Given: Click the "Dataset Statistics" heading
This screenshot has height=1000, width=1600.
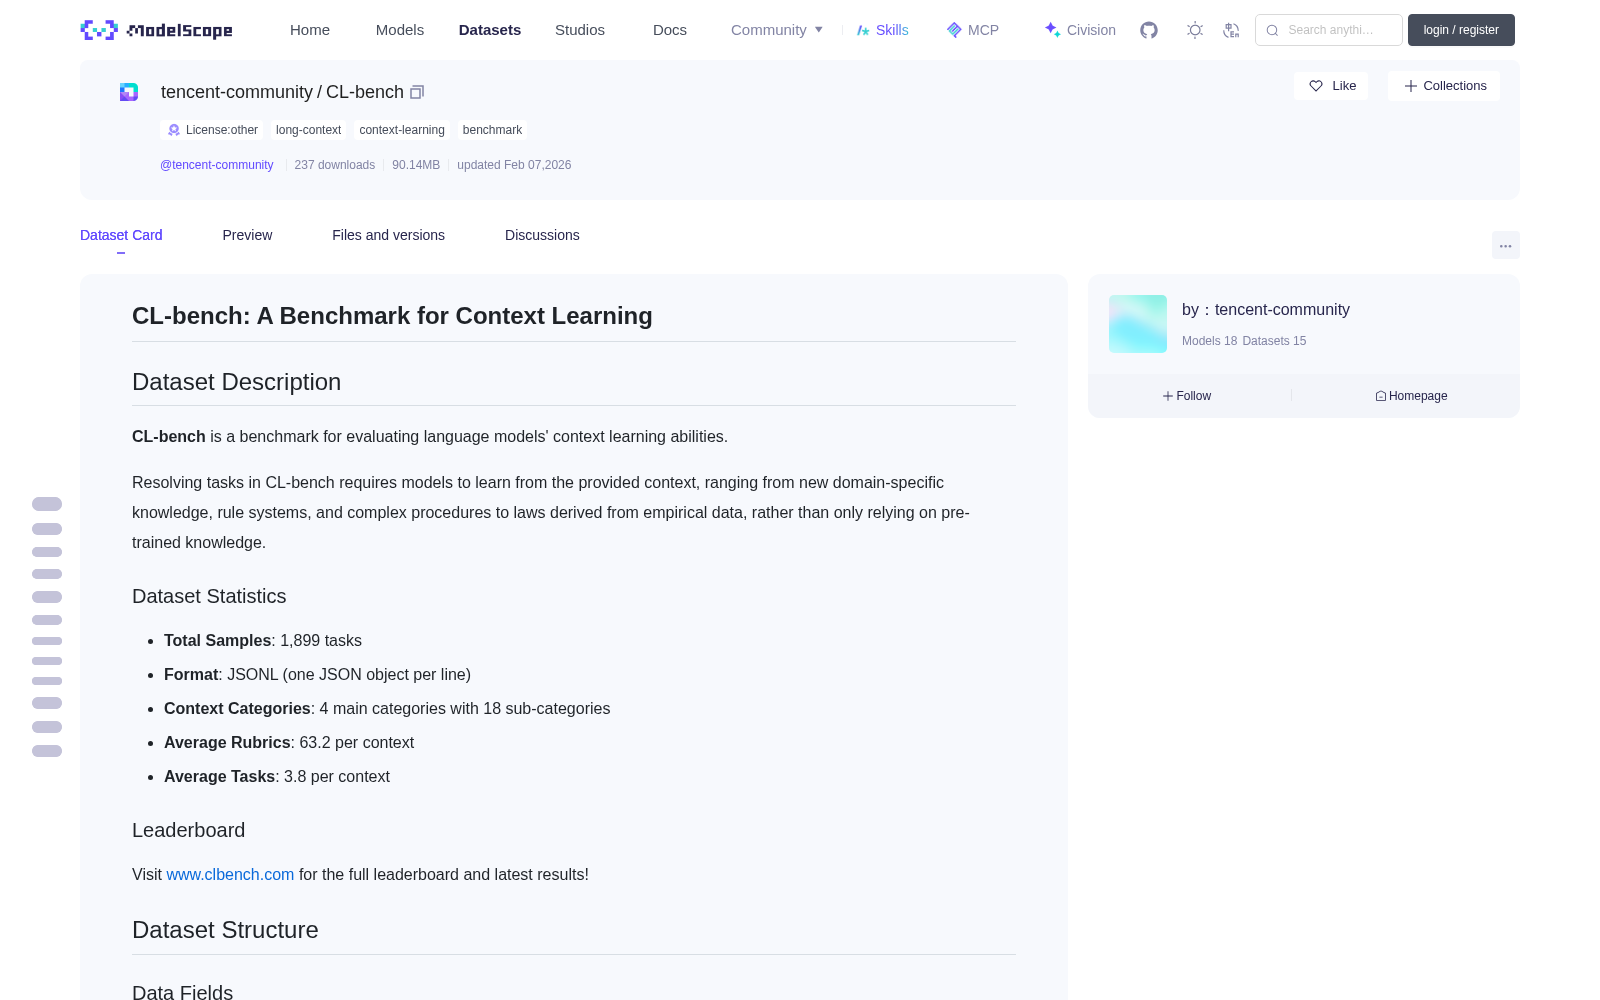Looking at the screenshot, I should pos(209,596).
